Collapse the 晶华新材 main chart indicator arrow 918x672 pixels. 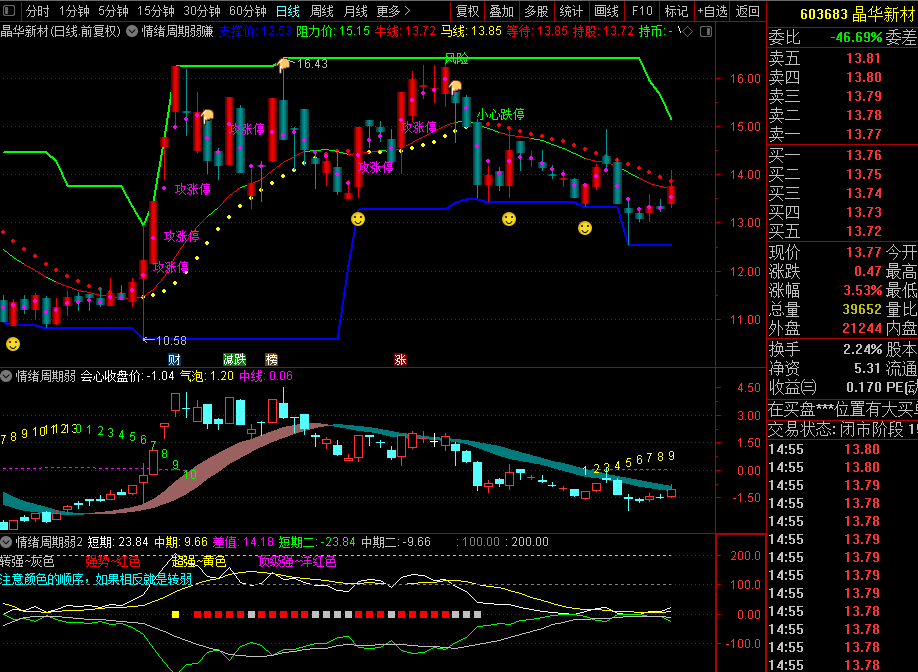pyautogui.click(x=132, y=31)
